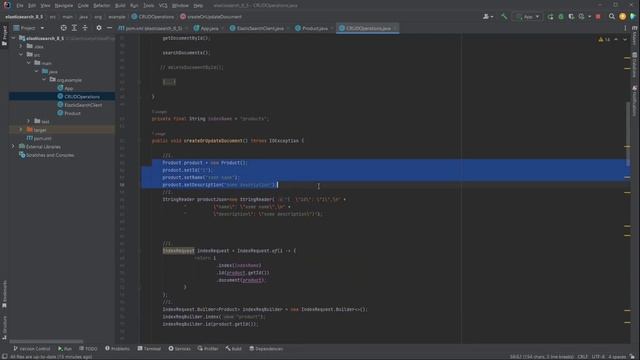Go to the previous highlighted problem arrow
This screenshot has height=360, width=640.
616,40
